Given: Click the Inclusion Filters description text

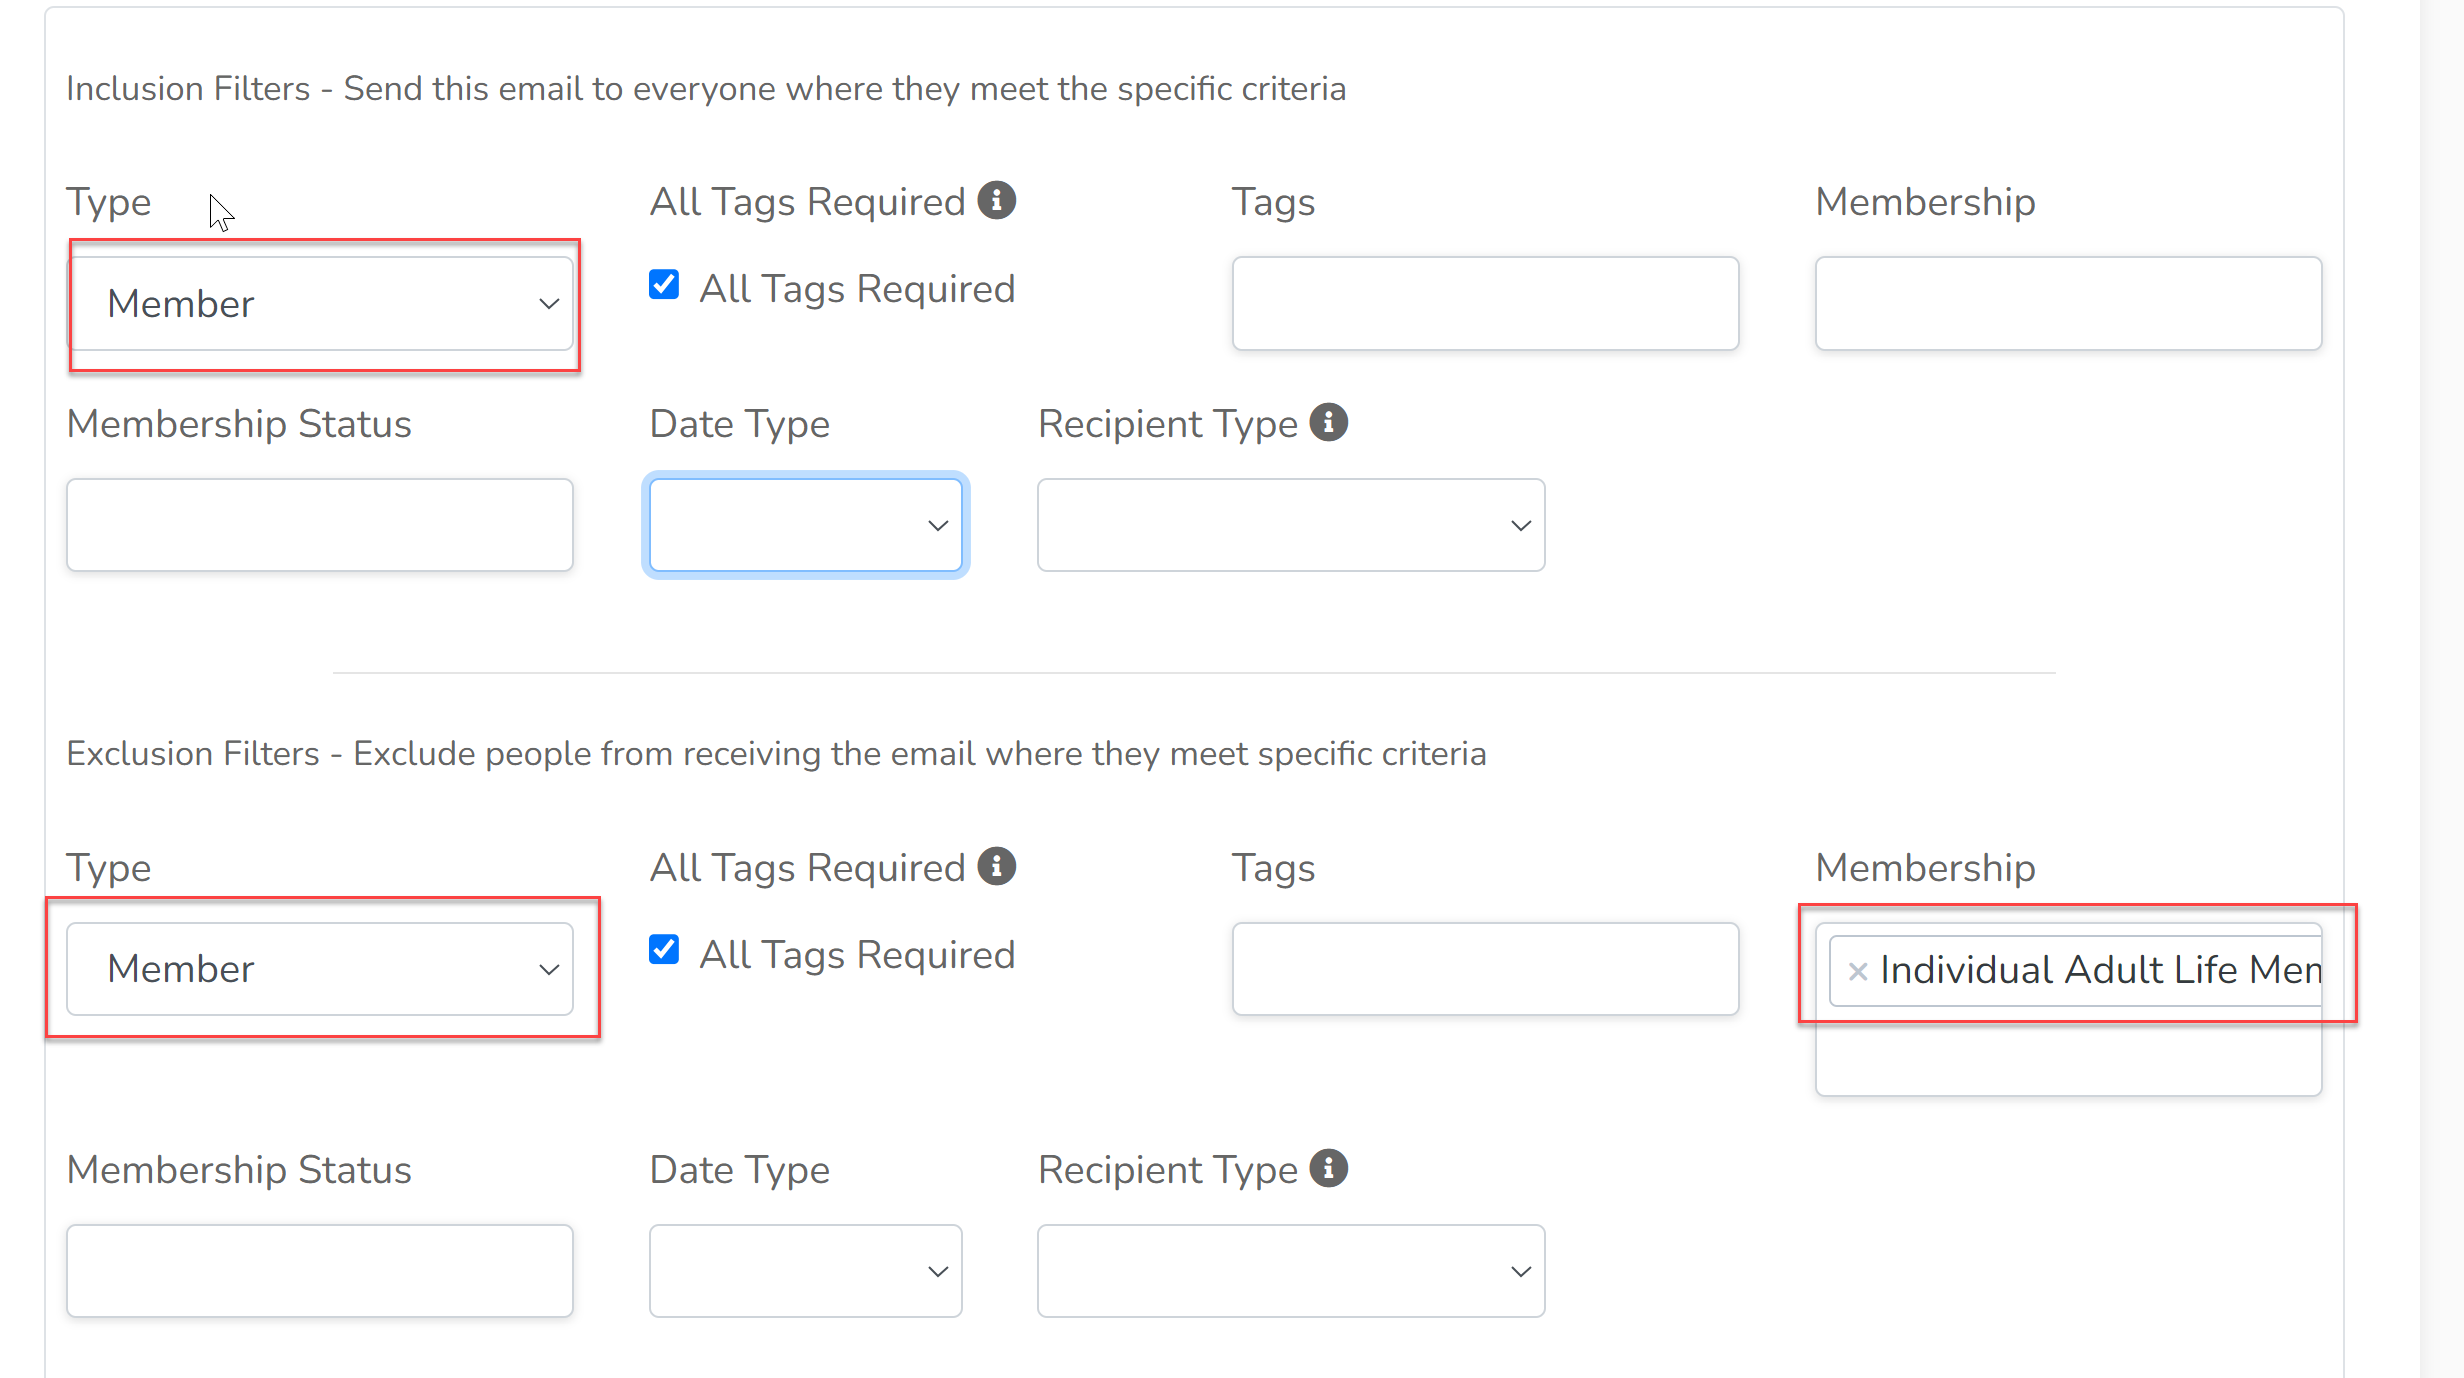Looking at the screenshot, I should pyautogui.click(x=706, y=89).
